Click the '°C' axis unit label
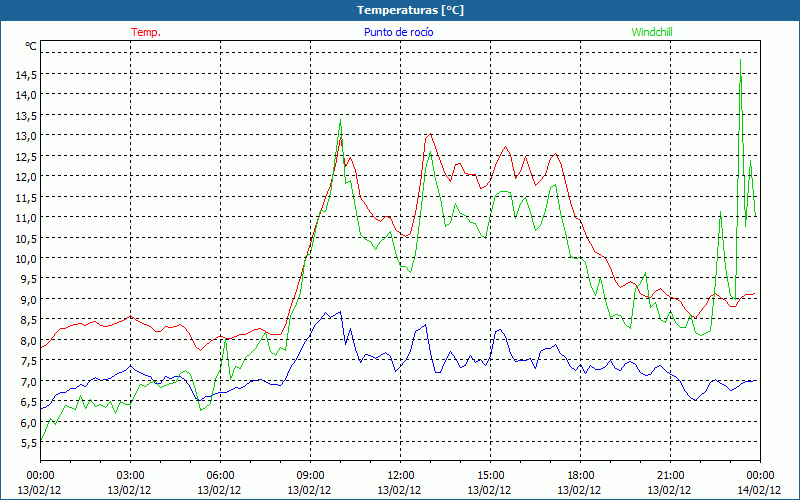Screen dimensions: 800x500 click(x=31, y=46)
